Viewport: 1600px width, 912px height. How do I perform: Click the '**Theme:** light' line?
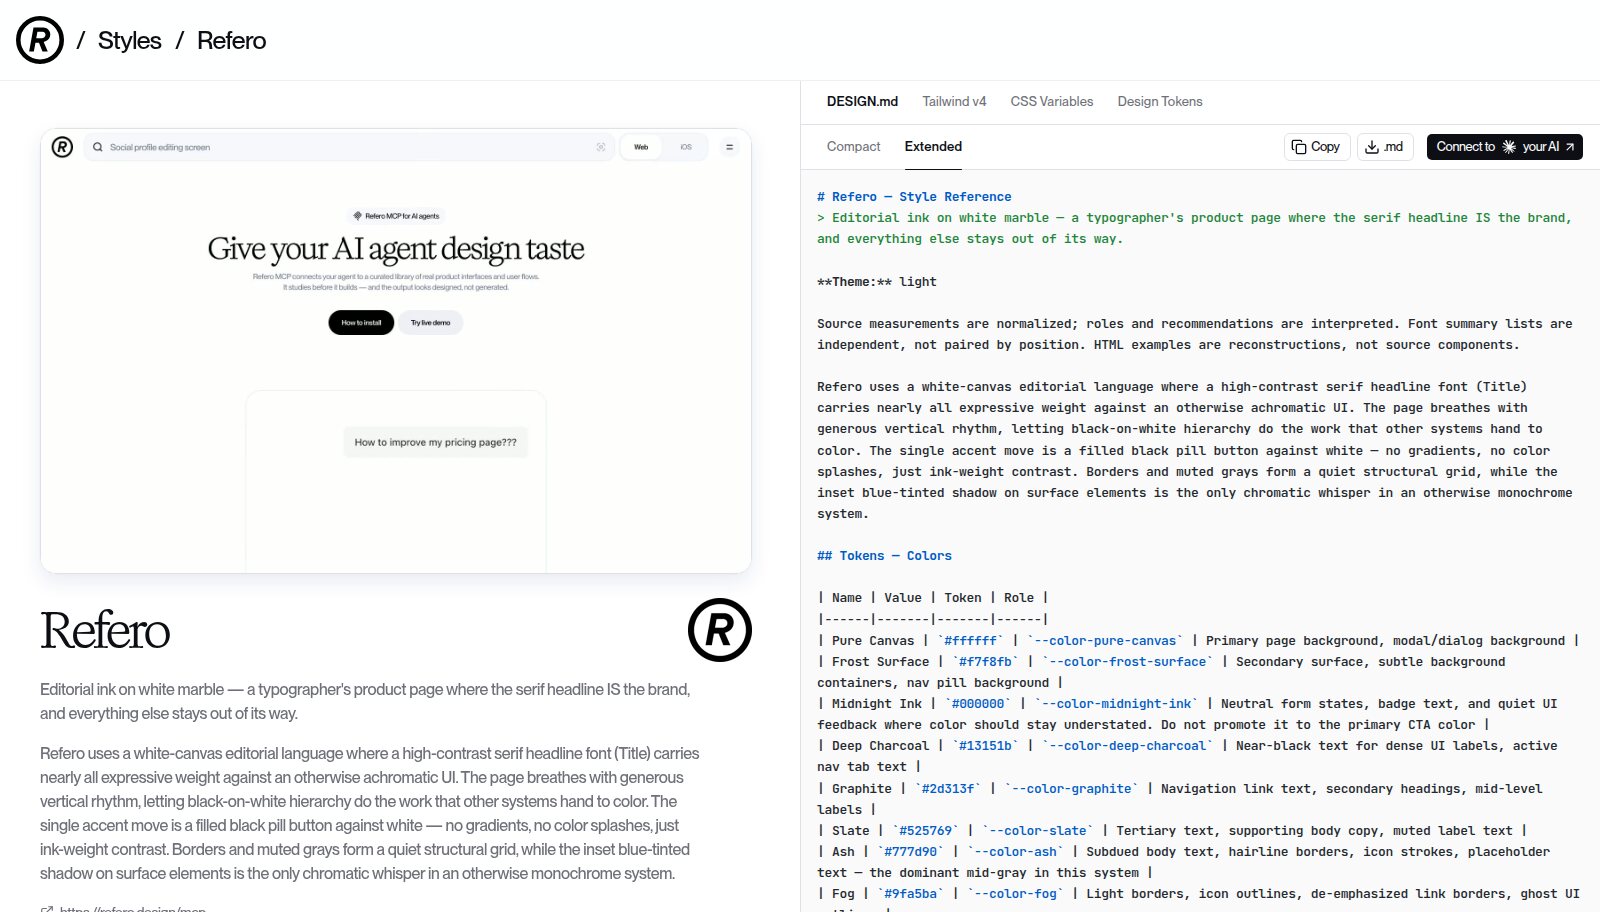click(877, 282)
